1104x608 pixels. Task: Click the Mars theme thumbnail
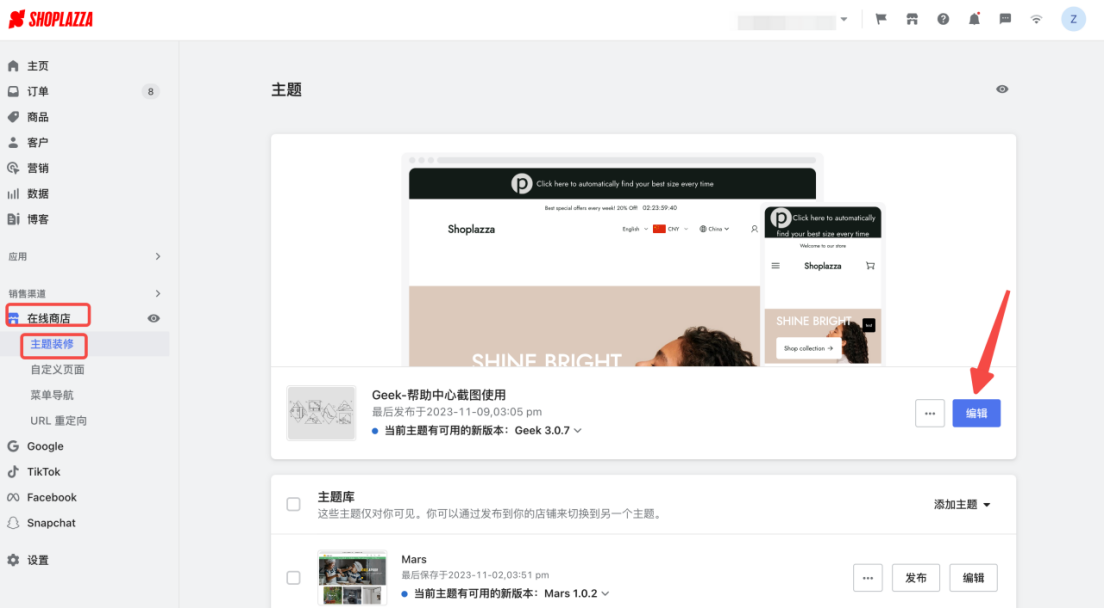352,578
